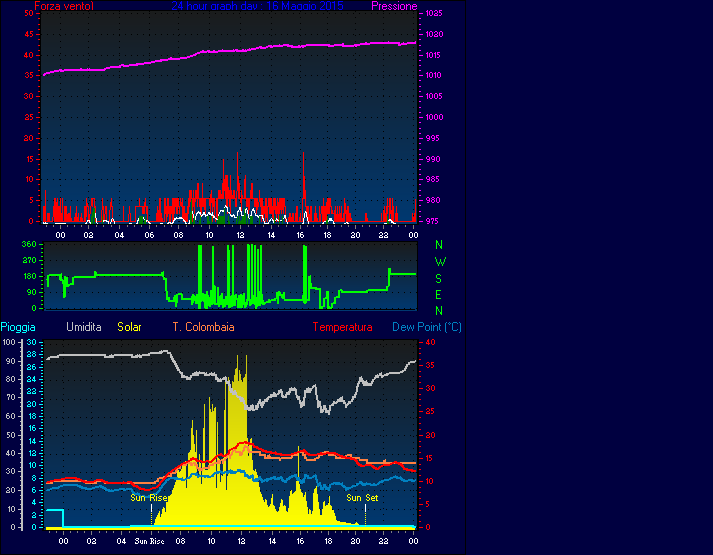Click the green E wind direction letter
713x555 pixels.
(440, 294)
